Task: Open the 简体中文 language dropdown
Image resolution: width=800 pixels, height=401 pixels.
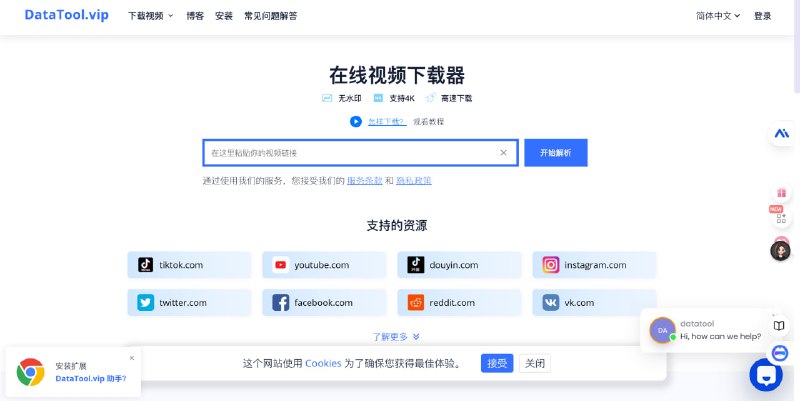Action: point(717,16)
